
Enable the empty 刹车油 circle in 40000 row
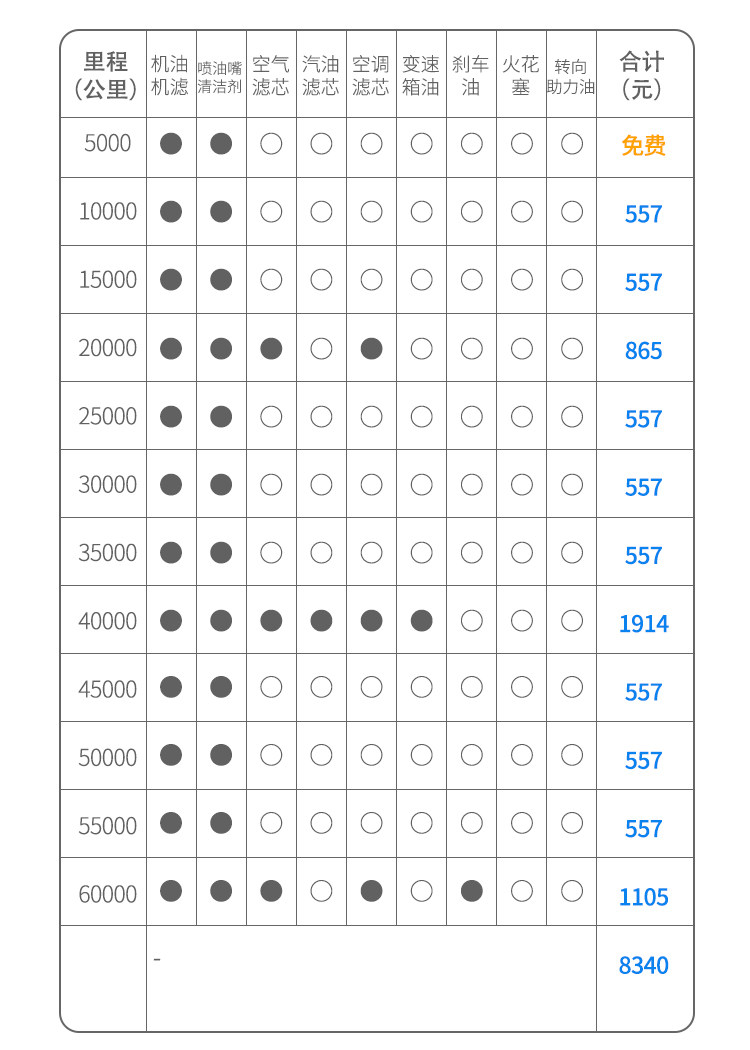(471, 621)
